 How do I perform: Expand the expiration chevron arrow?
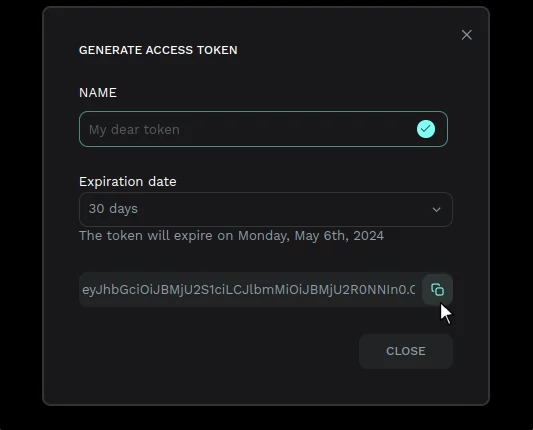pos(436,209)
